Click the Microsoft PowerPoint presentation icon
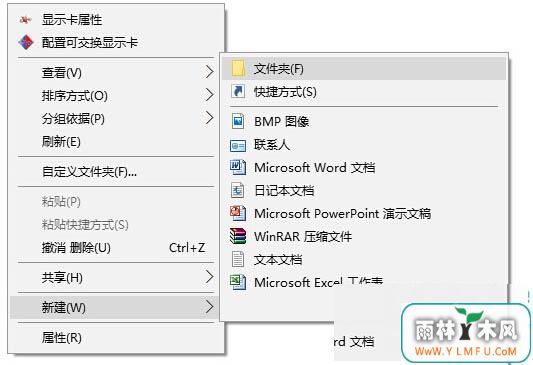 tap(238, 213)
